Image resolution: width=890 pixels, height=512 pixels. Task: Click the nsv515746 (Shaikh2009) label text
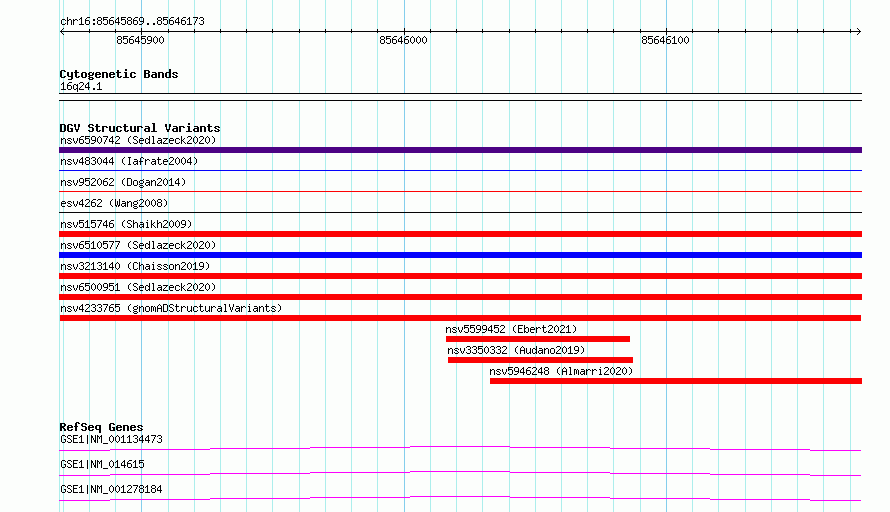click(x=126, y=224)
